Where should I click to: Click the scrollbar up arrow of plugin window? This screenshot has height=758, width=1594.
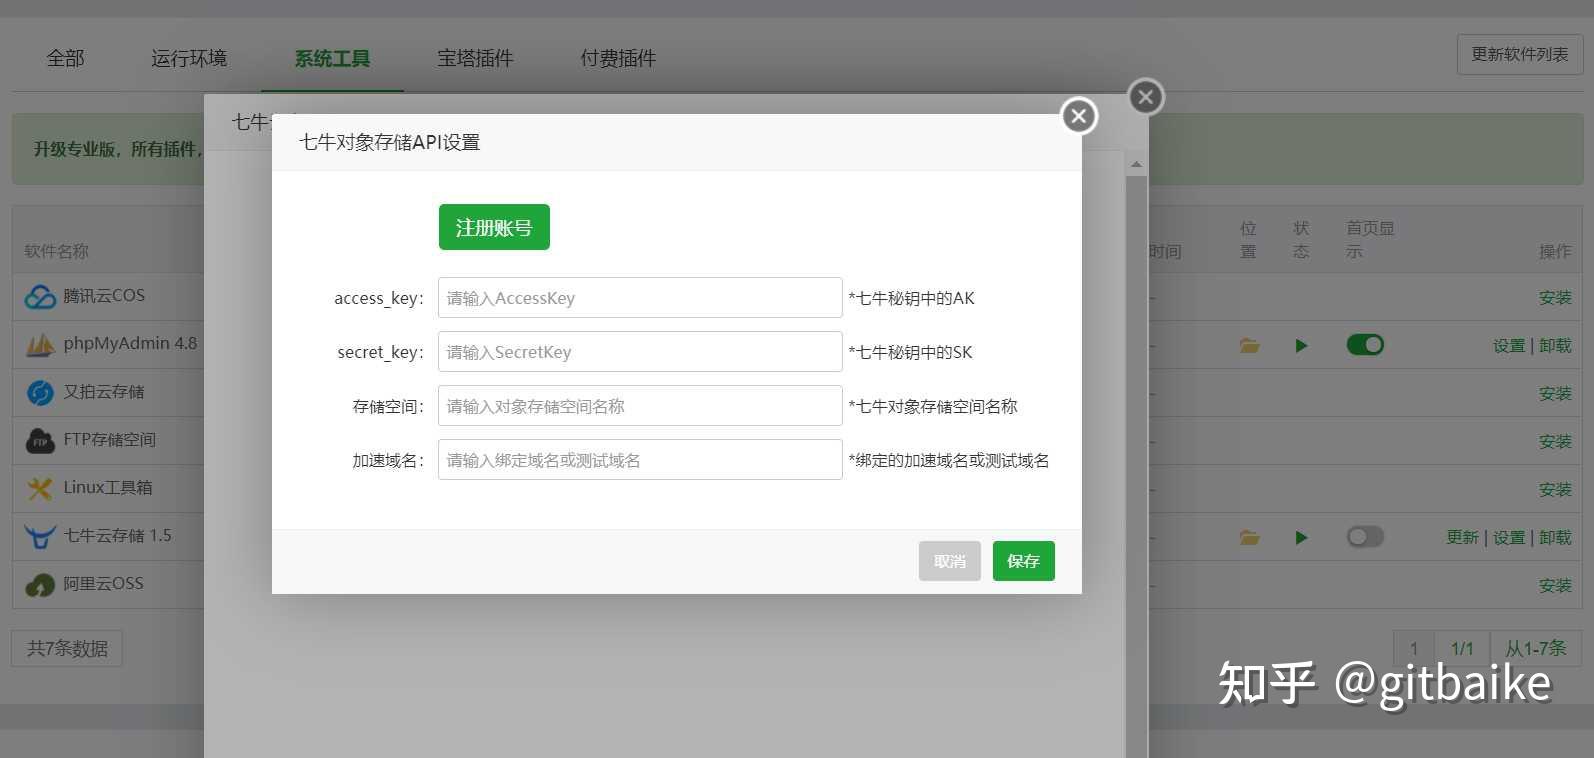(1136, 164)
